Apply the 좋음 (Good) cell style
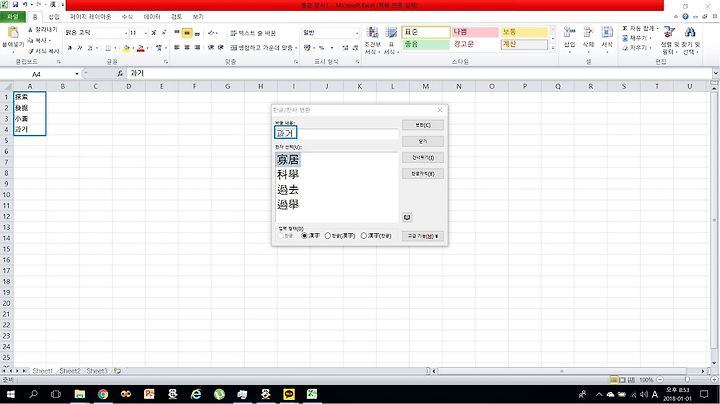The height and width of the screenshot is (404, 720). click(426, 44)
